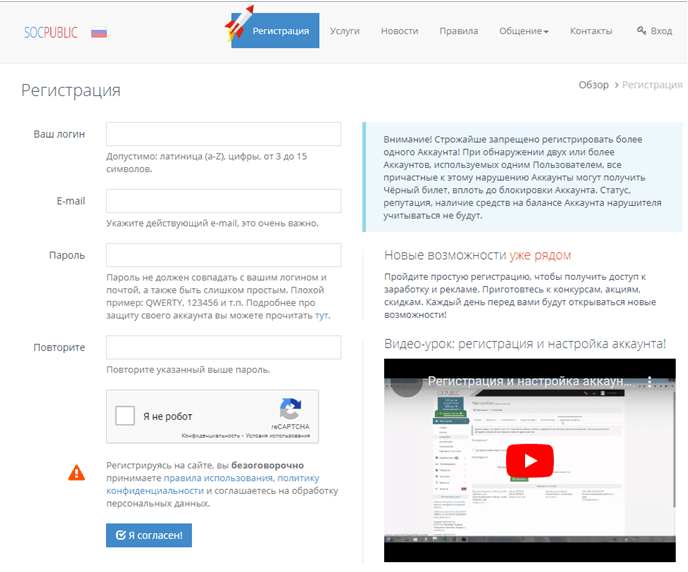Expand the Общение dropdown menu
Screen dimensions: 688x572
(x=524, y=31)
